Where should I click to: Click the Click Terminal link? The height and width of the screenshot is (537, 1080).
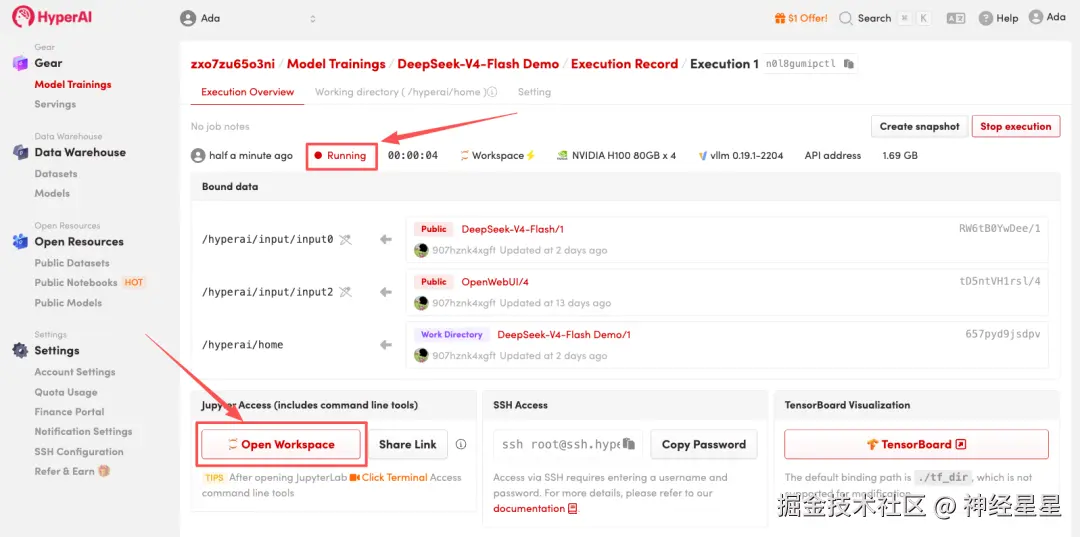tap(395, 477)
